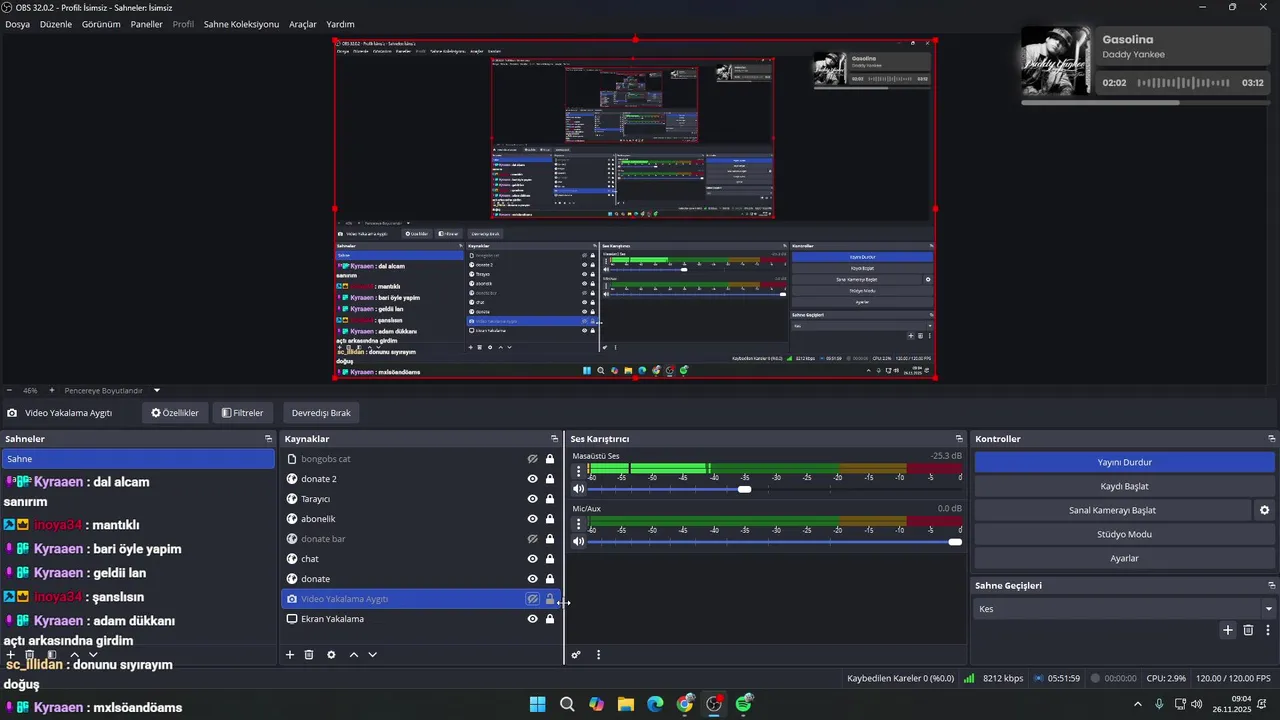Open Ayarlar settings button

point(1124,558)
